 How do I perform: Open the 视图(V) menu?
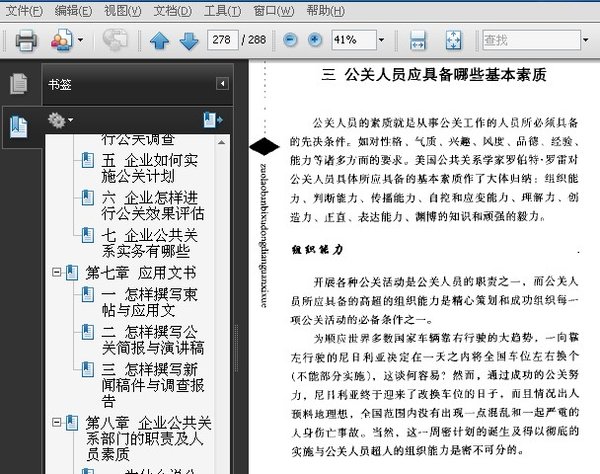coord(122,11)
